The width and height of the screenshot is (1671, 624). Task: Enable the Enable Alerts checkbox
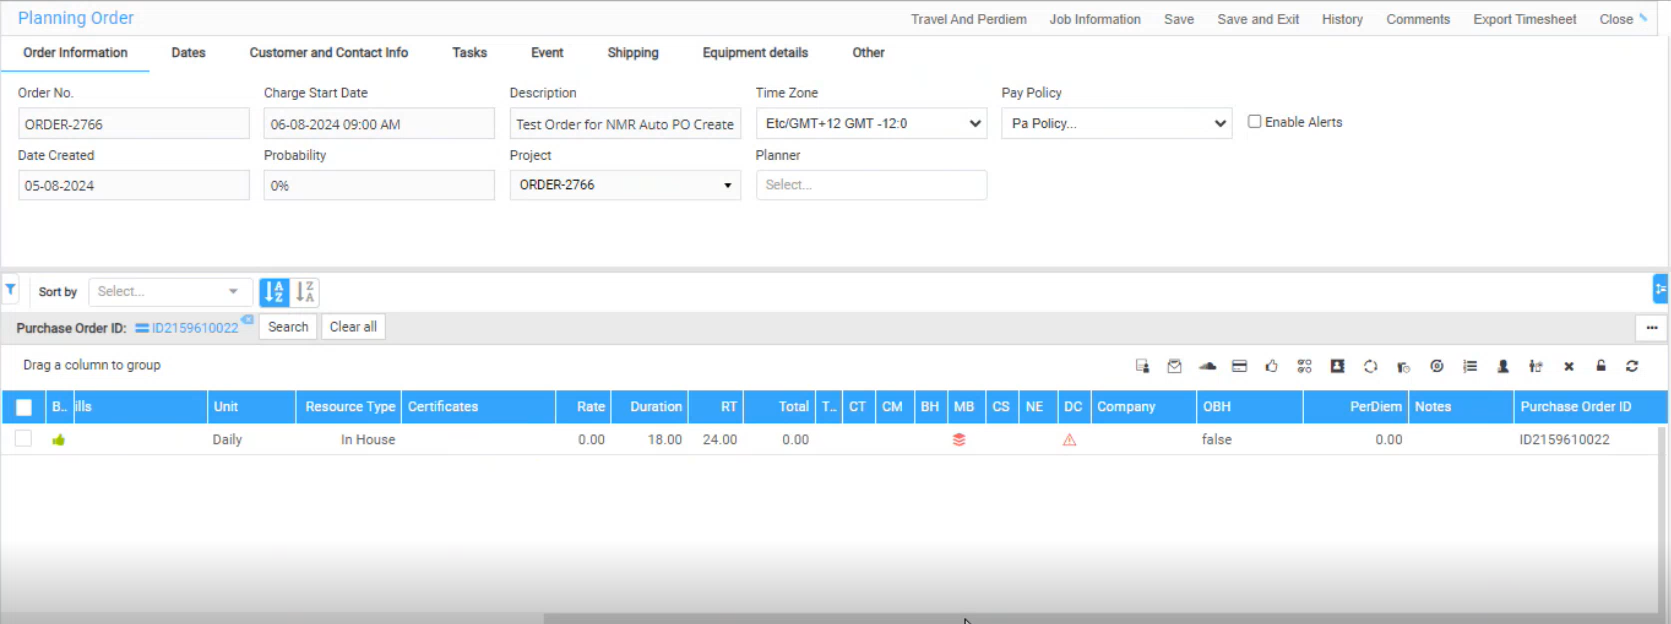point(1254,122)
